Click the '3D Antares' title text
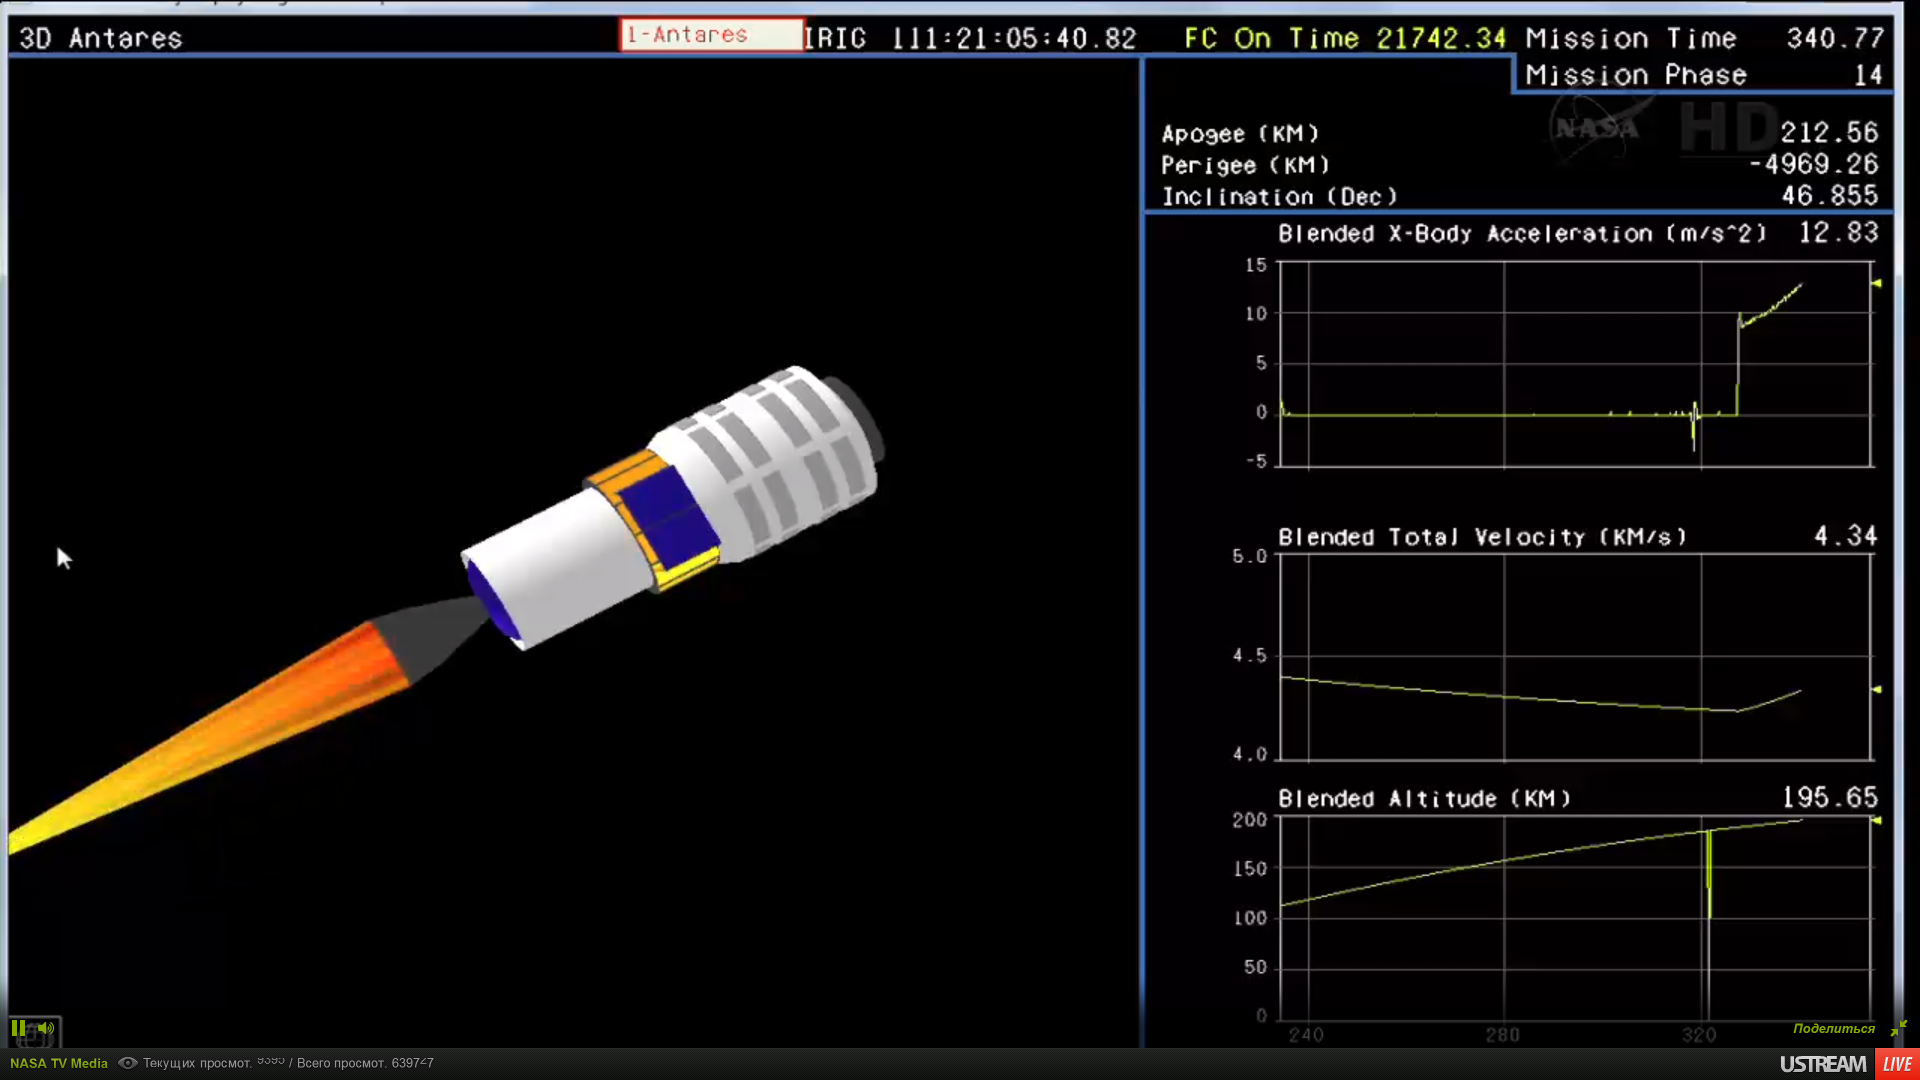Image resolution: width=1920 pixels, height=1080 pixels. [101, 38]
